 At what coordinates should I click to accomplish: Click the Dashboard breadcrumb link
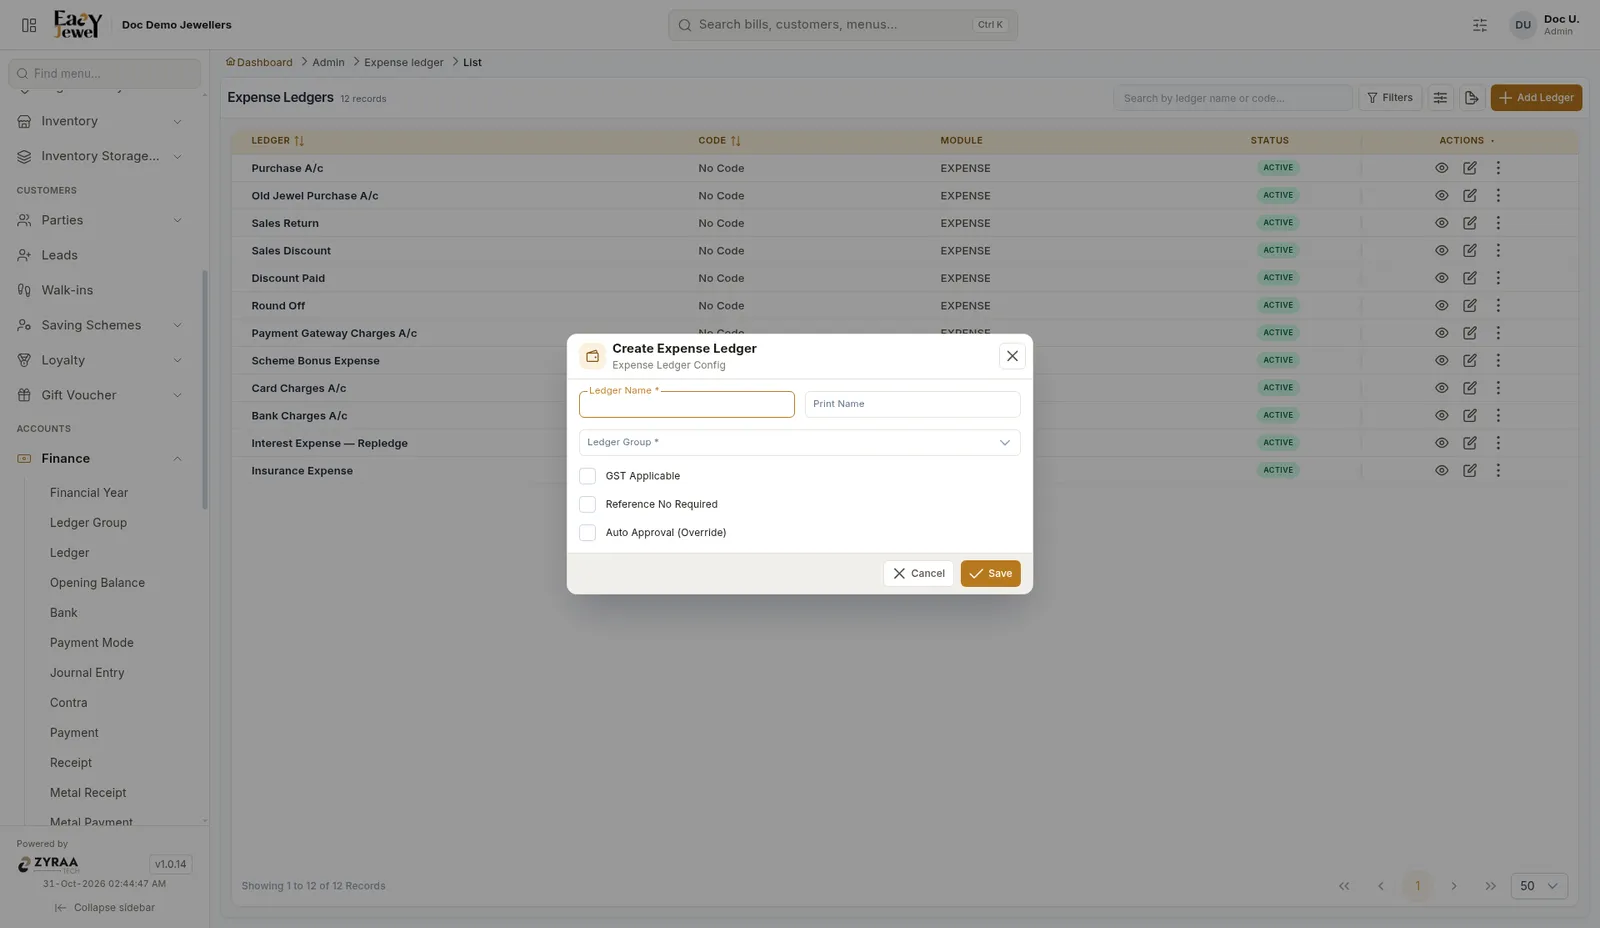tap(259, 62)
